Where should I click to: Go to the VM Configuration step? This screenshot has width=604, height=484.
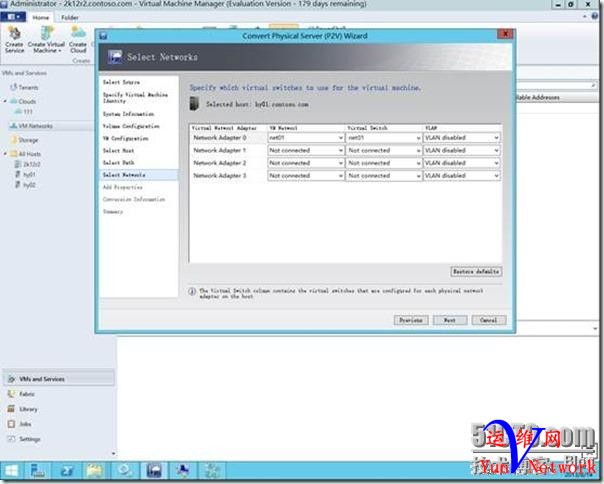125,138
